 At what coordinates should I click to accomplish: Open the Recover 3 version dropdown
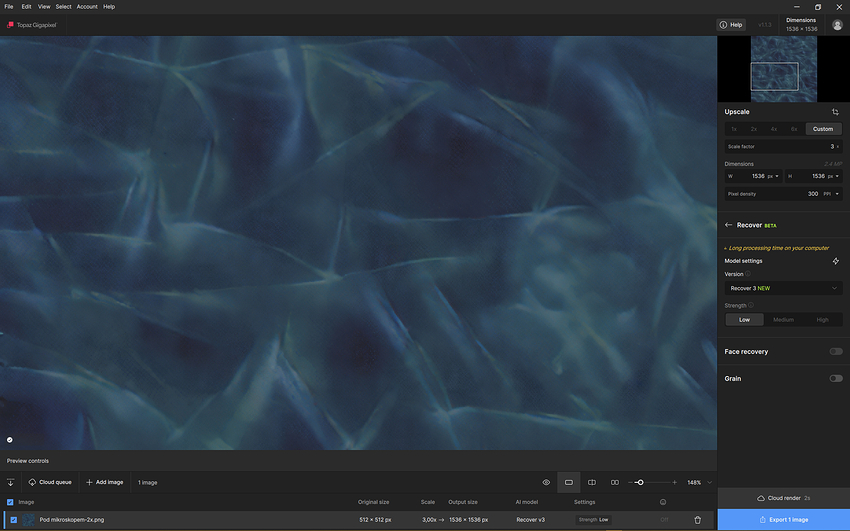coord(783,288)
